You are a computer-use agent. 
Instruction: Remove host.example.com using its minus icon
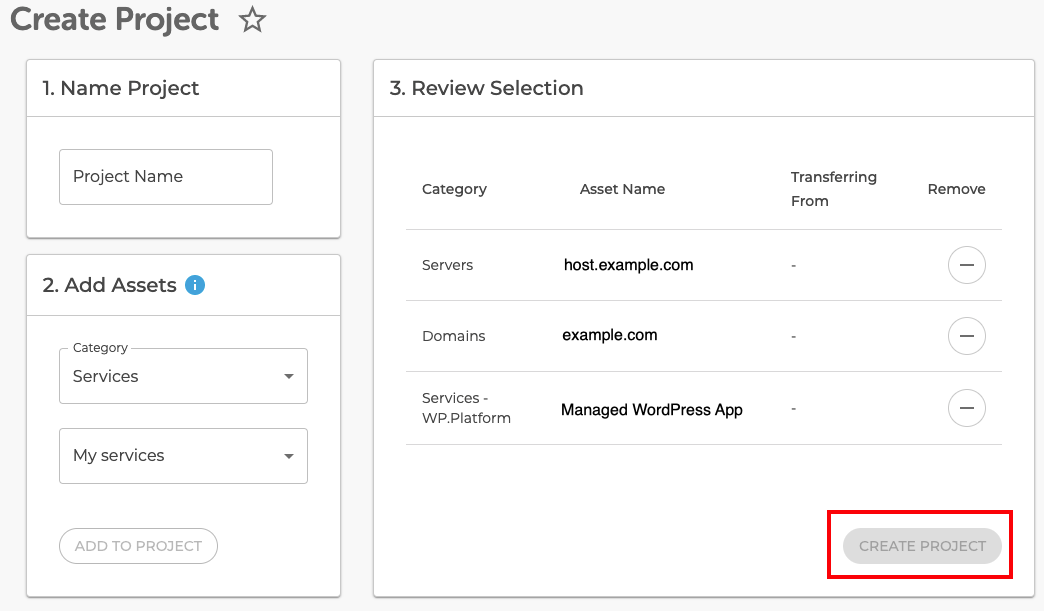(966, 265)
